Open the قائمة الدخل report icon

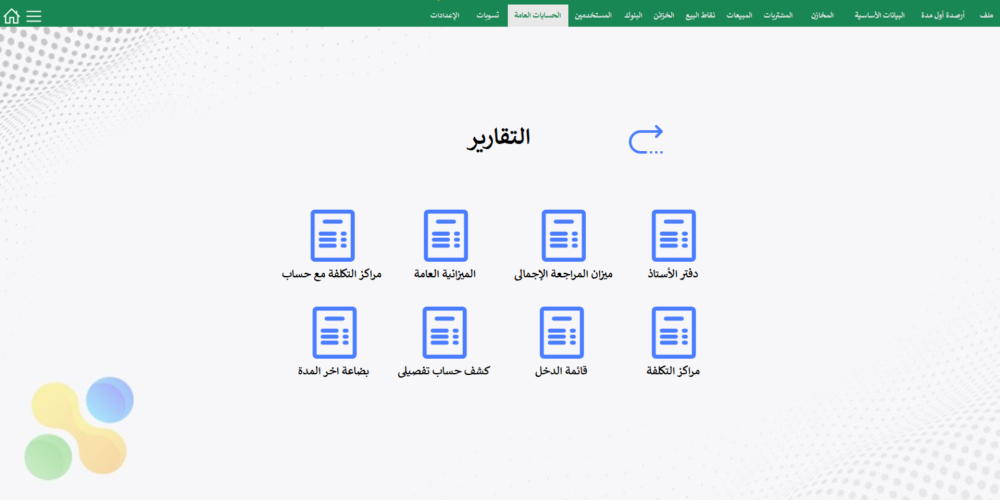tap(563, 333)
